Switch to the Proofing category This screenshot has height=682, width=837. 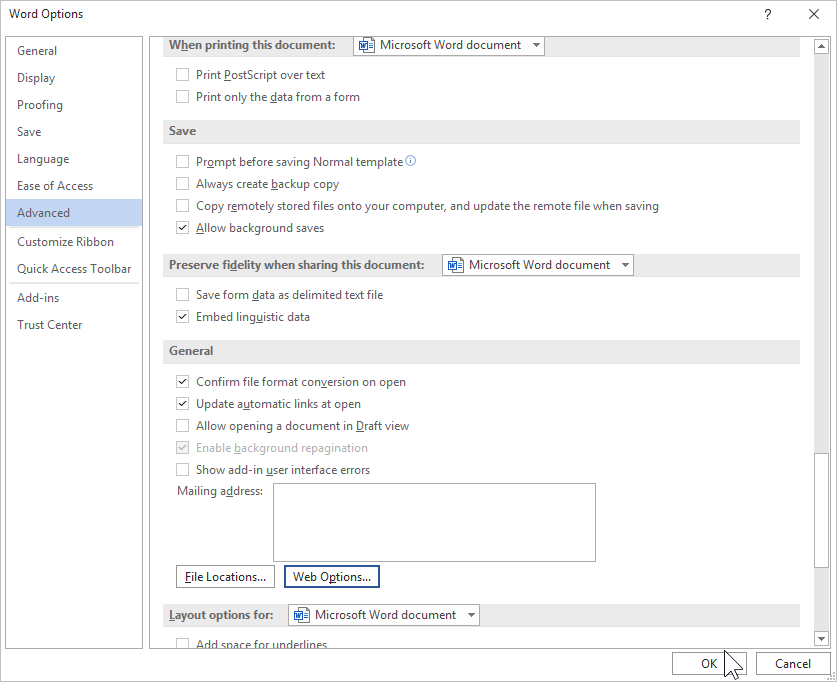pos(40,105)
